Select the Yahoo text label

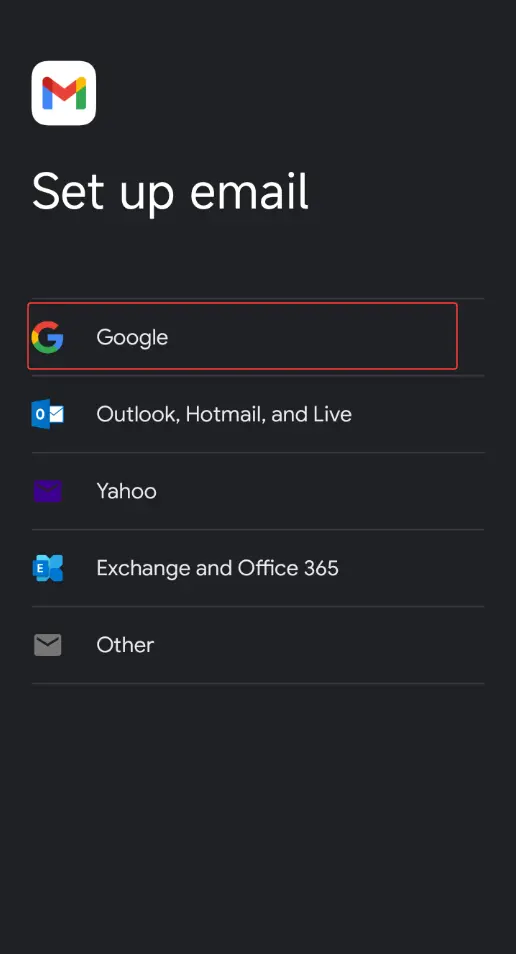coord(127,491)
